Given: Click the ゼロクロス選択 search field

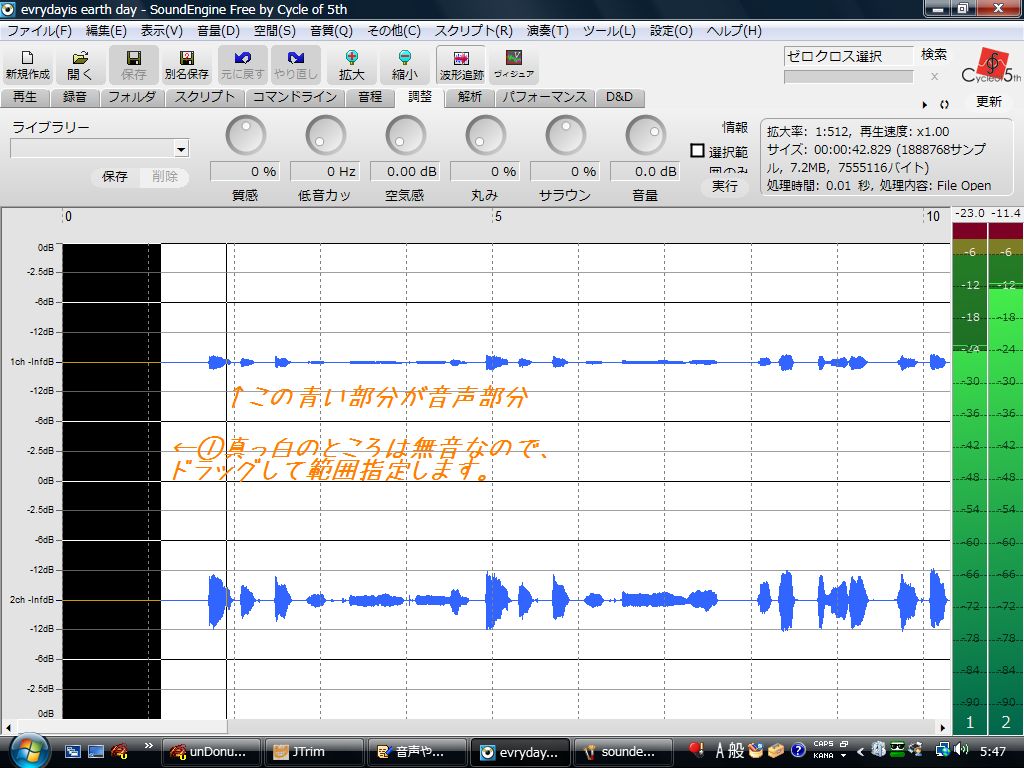Looking at the screenshot, I should [x=848, y=56].
